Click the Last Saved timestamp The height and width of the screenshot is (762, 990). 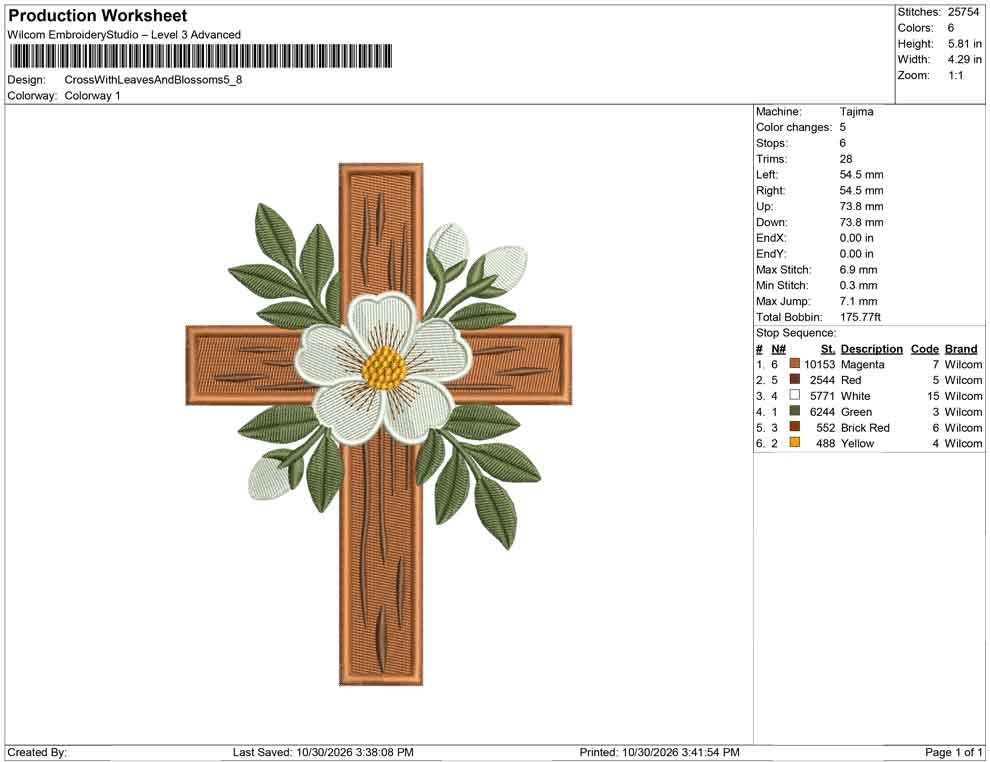coord(323,752)
